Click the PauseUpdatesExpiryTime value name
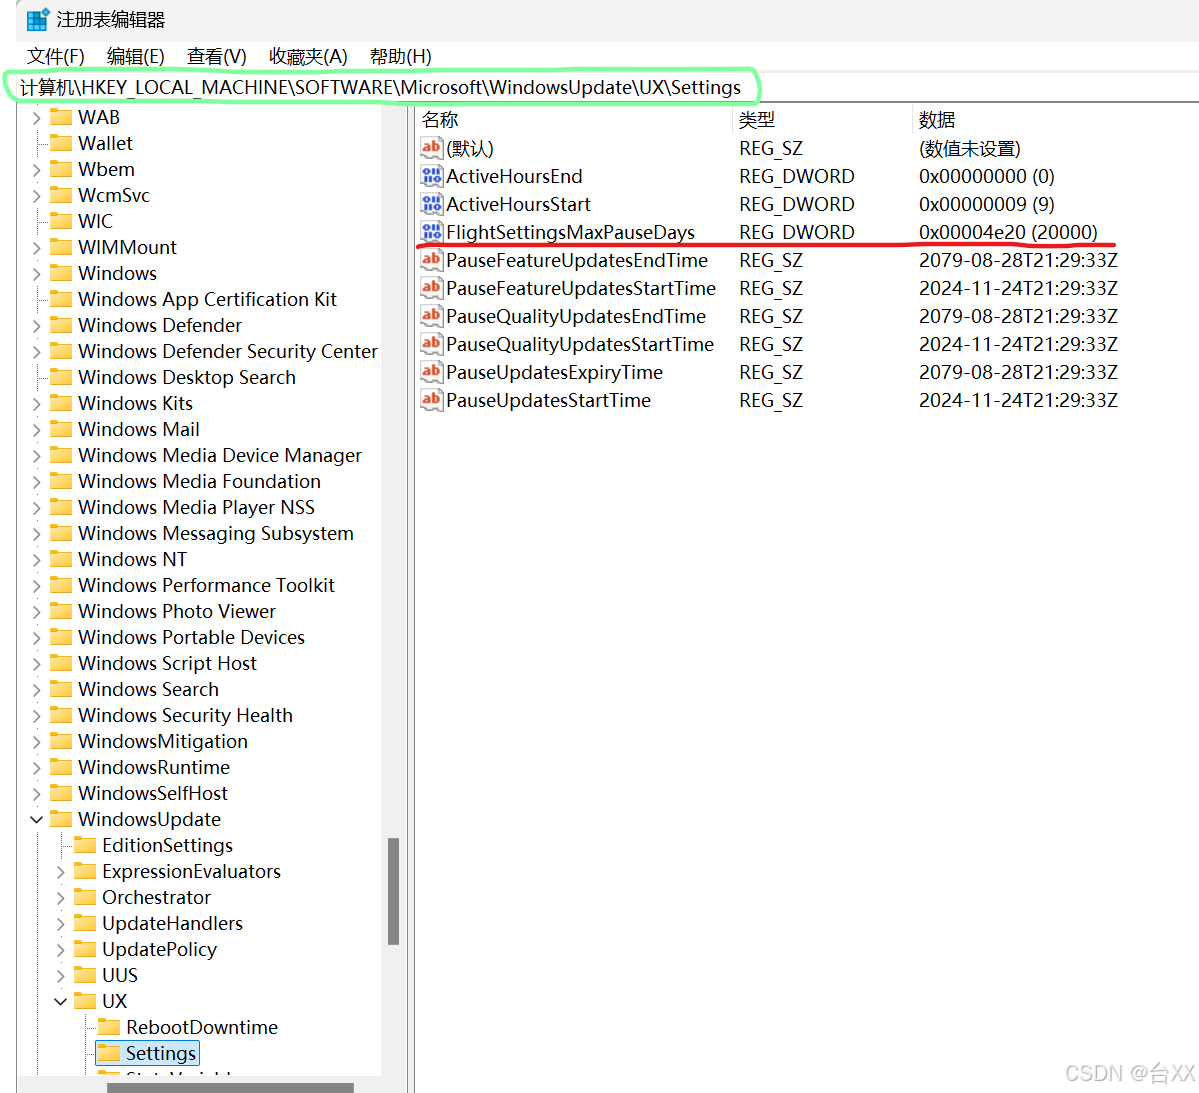 point(554,372)
